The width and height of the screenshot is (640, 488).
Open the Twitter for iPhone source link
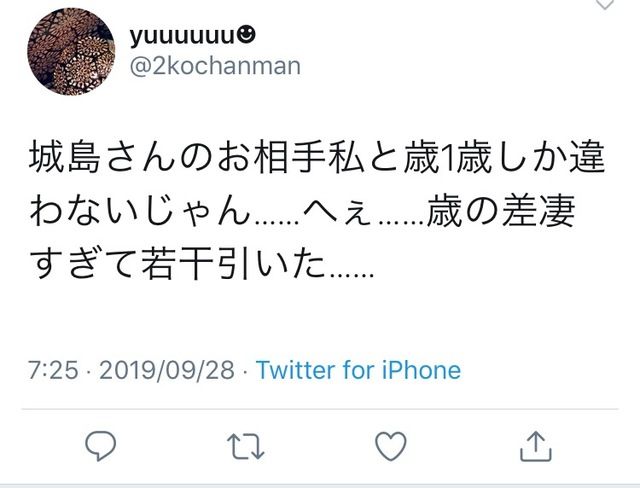tap(358, 370)
